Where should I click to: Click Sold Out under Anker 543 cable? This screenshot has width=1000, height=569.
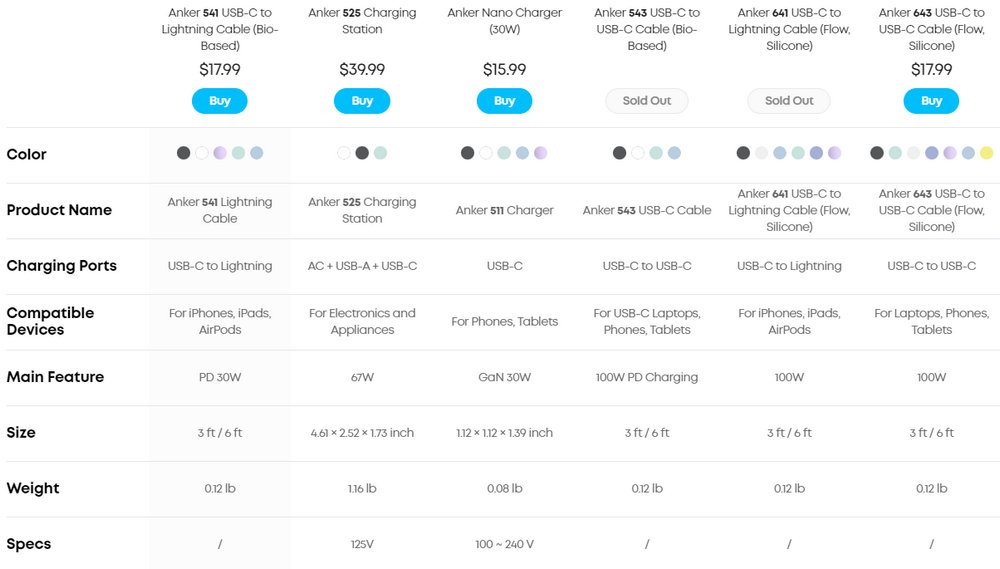[x=647, y=101]
